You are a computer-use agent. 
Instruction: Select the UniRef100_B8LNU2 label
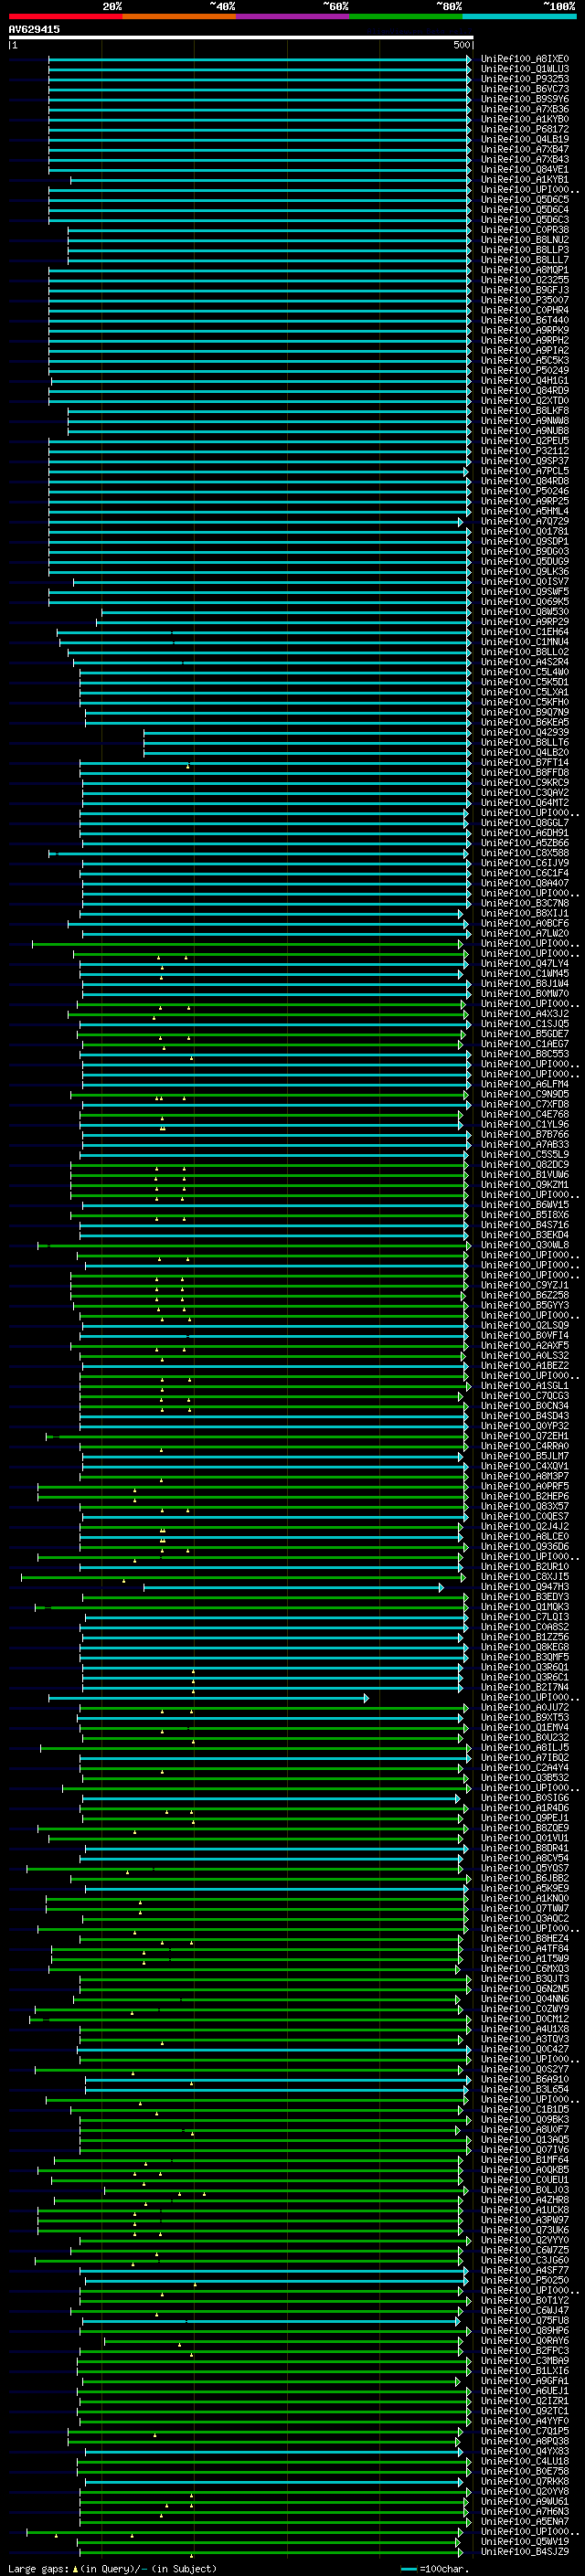click(x=525, y=240)
